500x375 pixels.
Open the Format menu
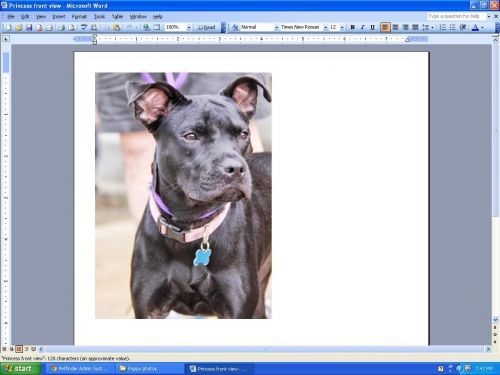79,16
